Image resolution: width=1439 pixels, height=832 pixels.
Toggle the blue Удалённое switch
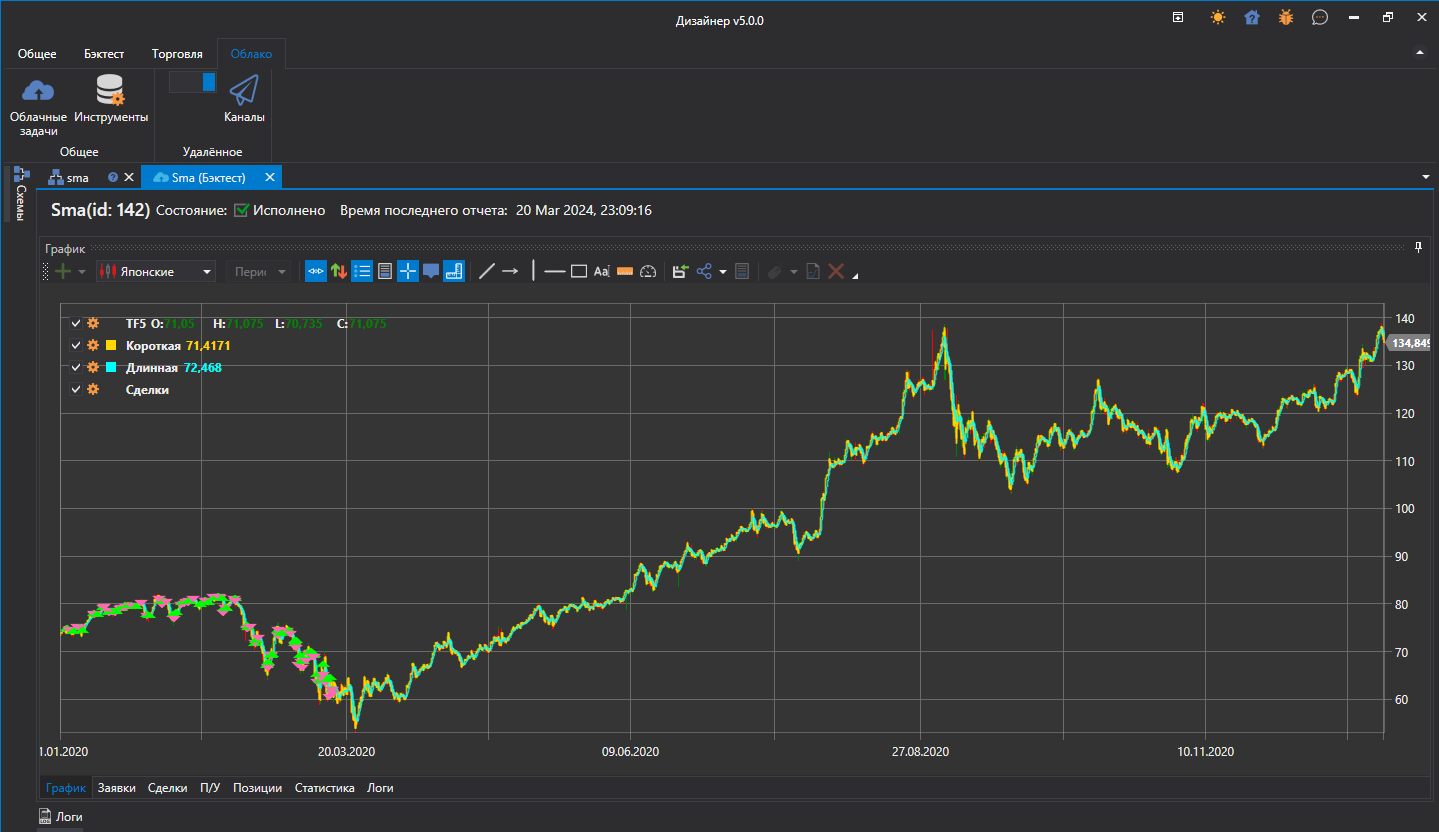192,82
